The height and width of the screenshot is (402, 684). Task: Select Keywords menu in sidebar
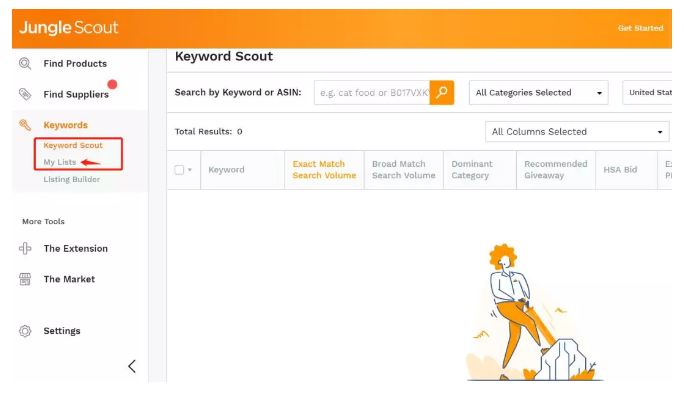tap(65, 125)
